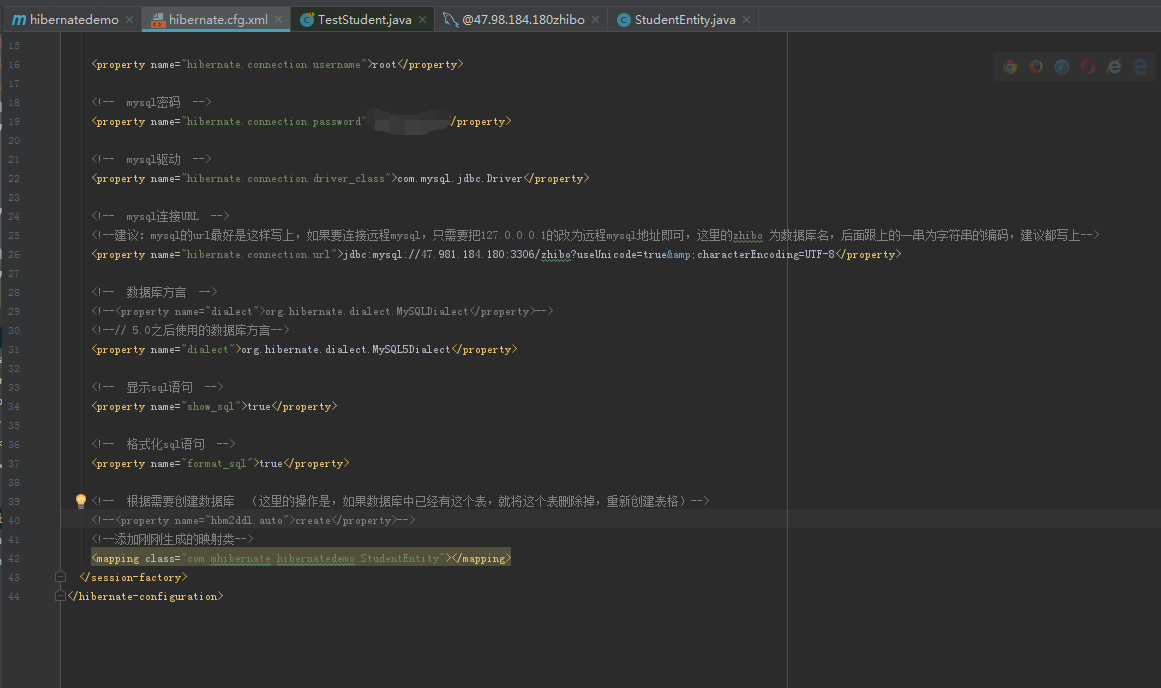The image size is (1161, 688).
Task: Click "characterEncoding=UTF-8" in the URL
Action: (x=766, y=255)
